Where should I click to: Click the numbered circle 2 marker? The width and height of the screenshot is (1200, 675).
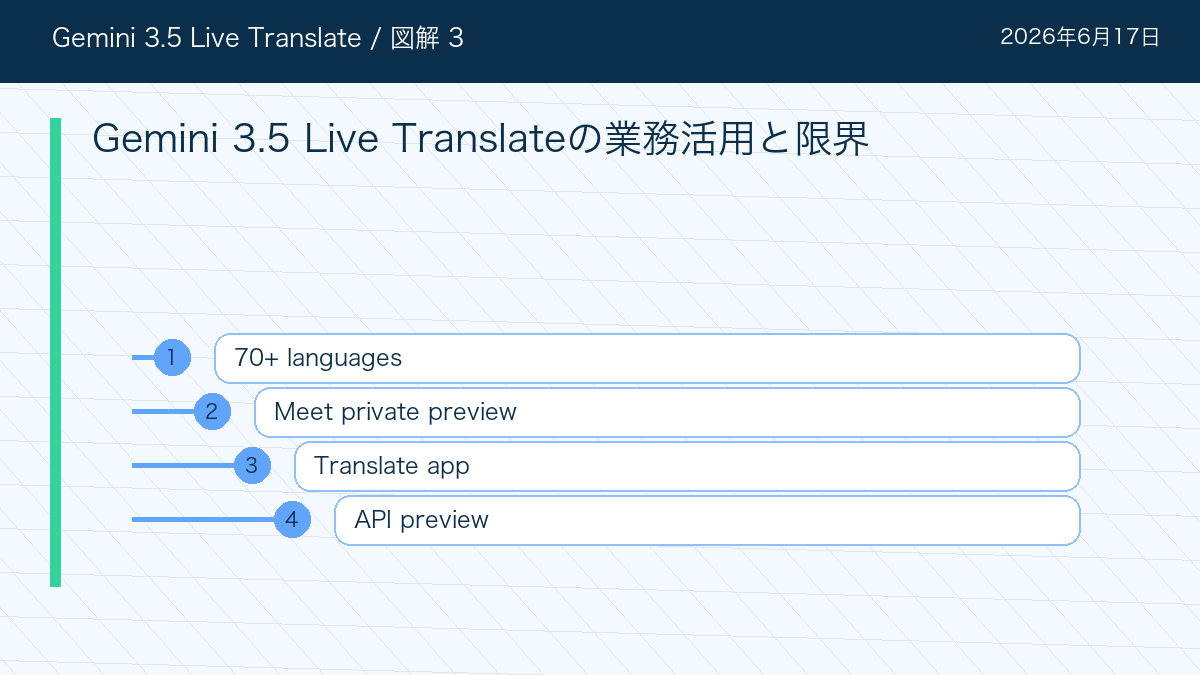click(212, 411)
